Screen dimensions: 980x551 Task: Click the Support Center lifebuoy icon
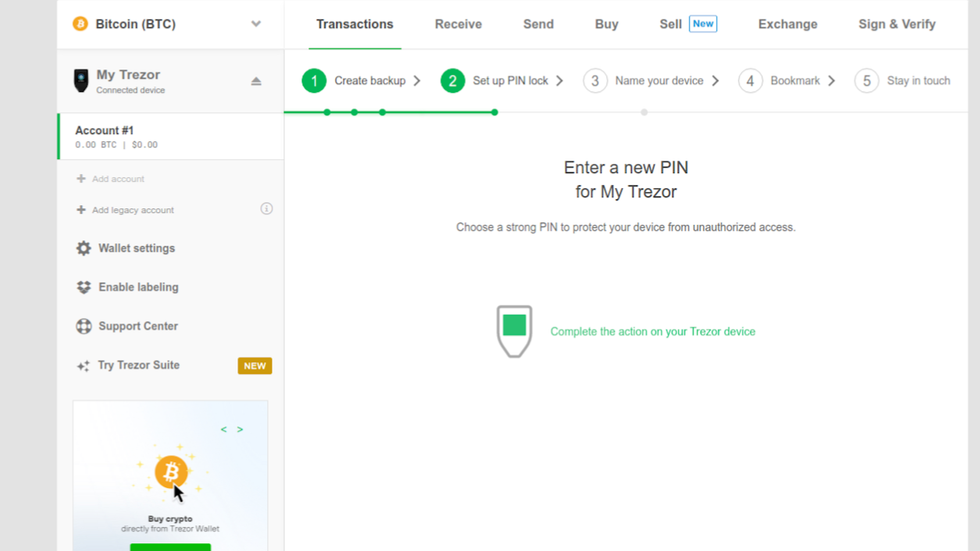tap(84, 326)
